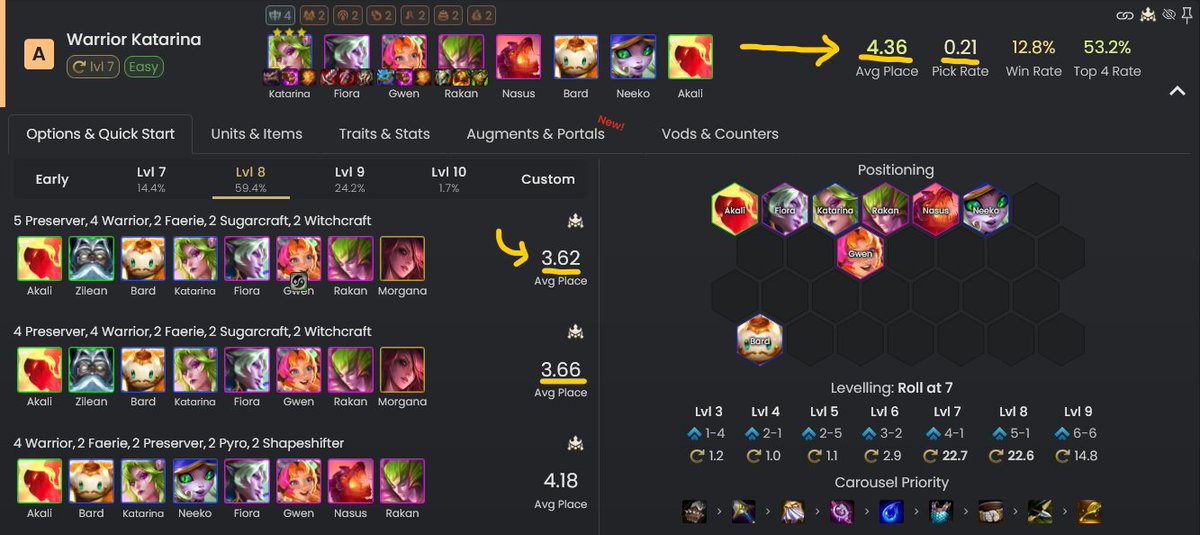Click the Golden Spatula carousel item
The image size is (1200, 535).
click(x=1089, y=512)
